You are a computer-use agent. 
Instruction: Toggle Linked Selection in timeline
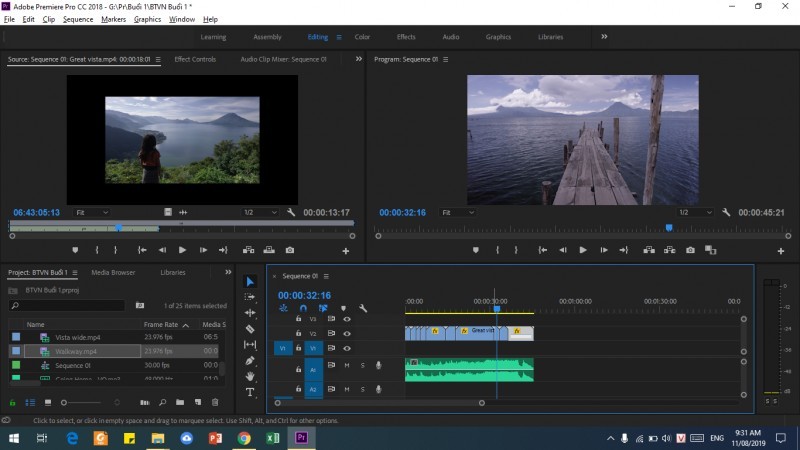tap(323, 308)
